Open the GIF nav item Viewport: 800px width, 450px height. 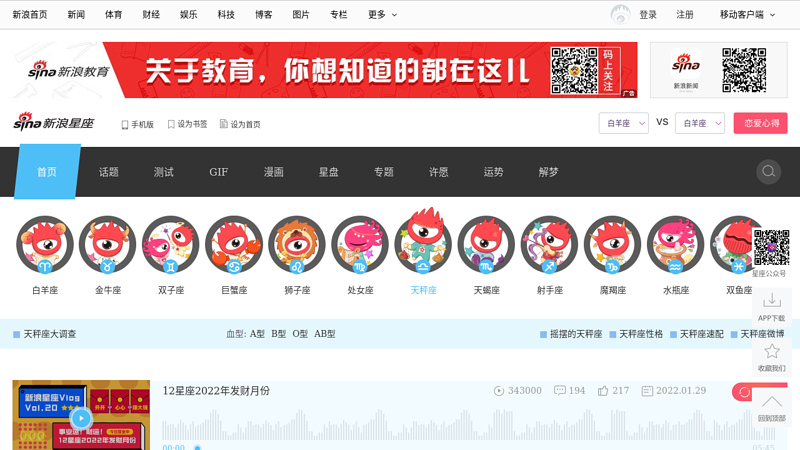coord(218,172)
